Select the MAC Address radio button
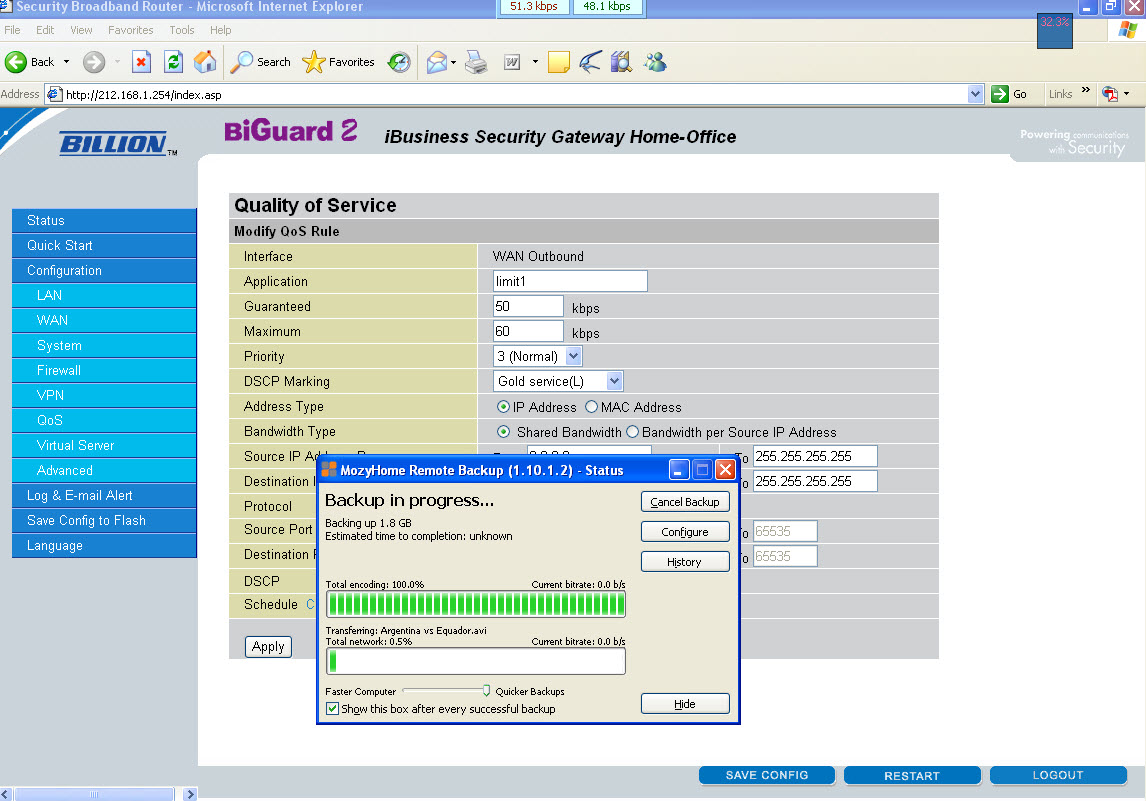This screenshot has height=801, width=1146. click(591, 407)
